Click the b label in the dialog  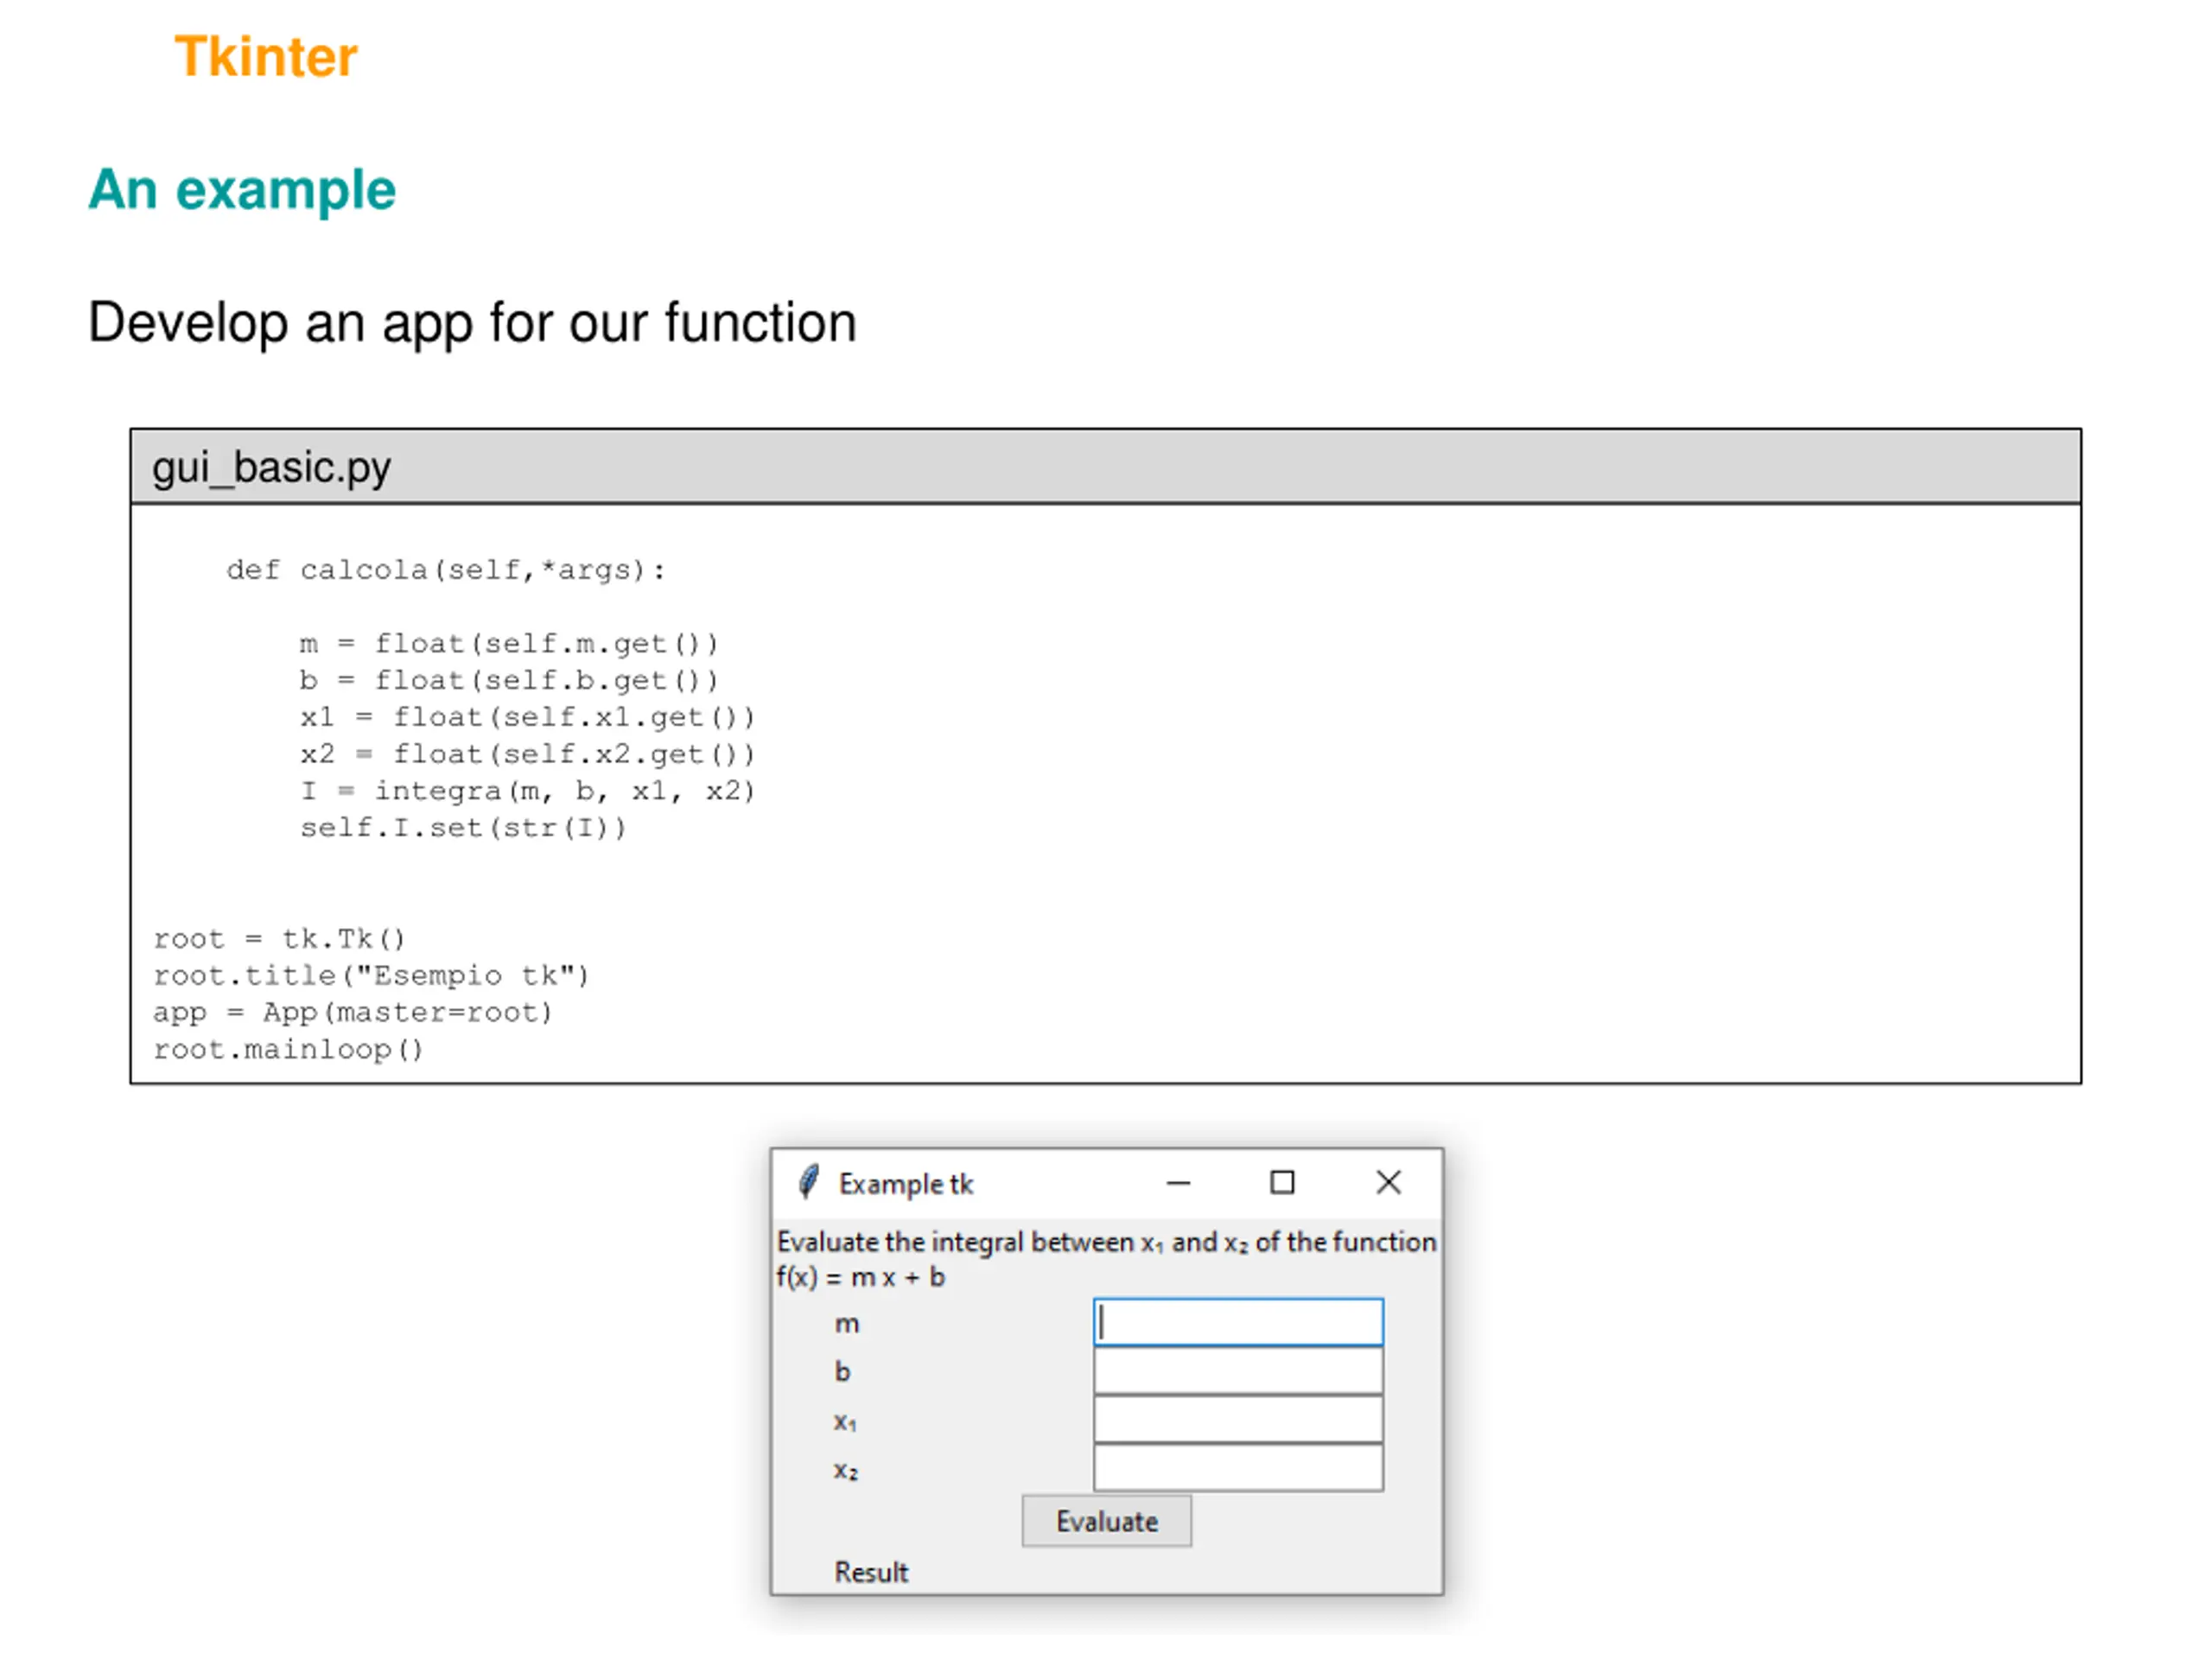click(x=842, y=1371)
